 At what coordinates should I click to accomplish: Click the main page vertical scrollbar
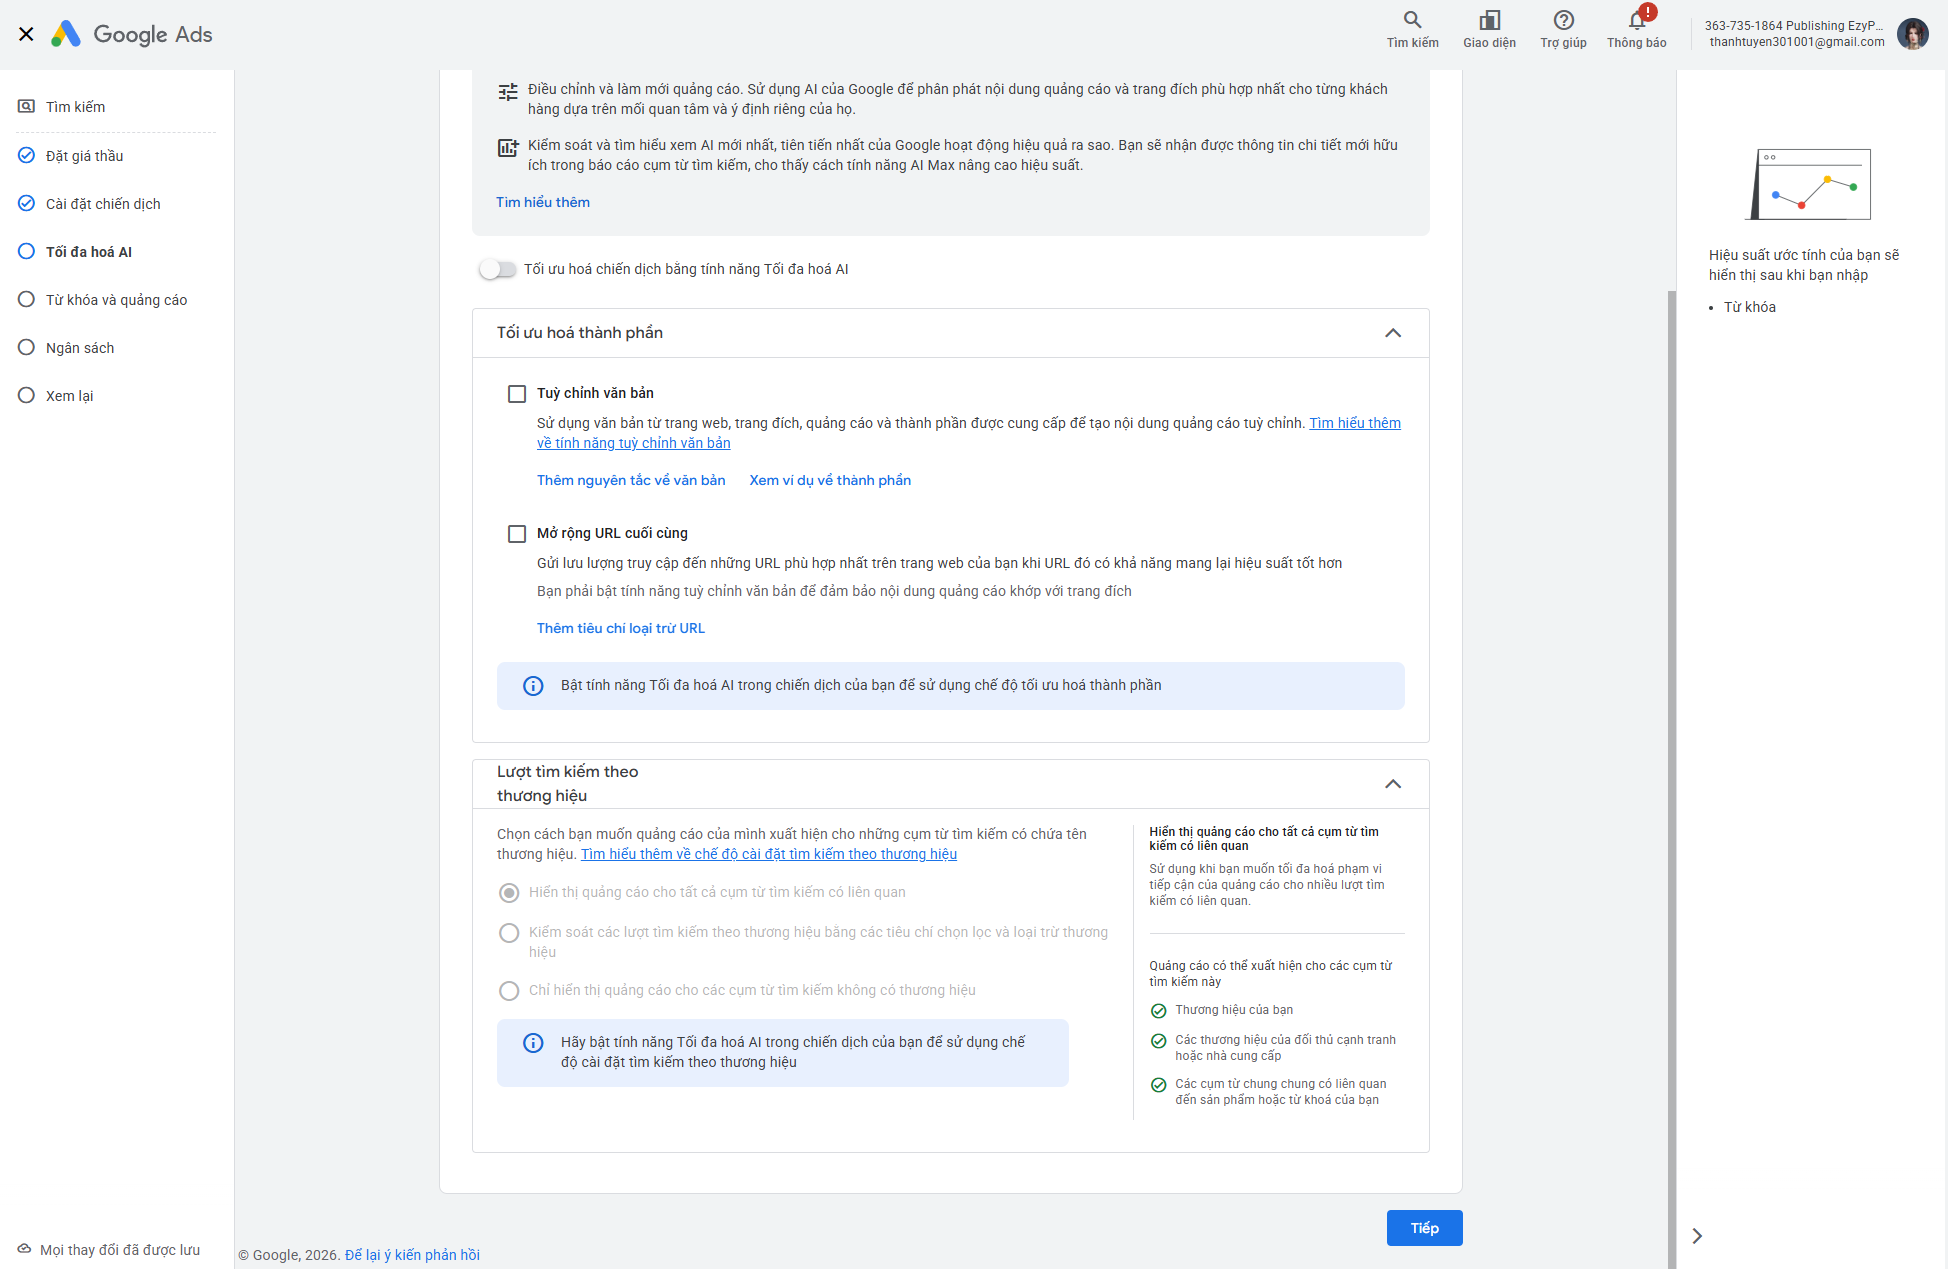pyautogui.click(x=1671, y=779)
